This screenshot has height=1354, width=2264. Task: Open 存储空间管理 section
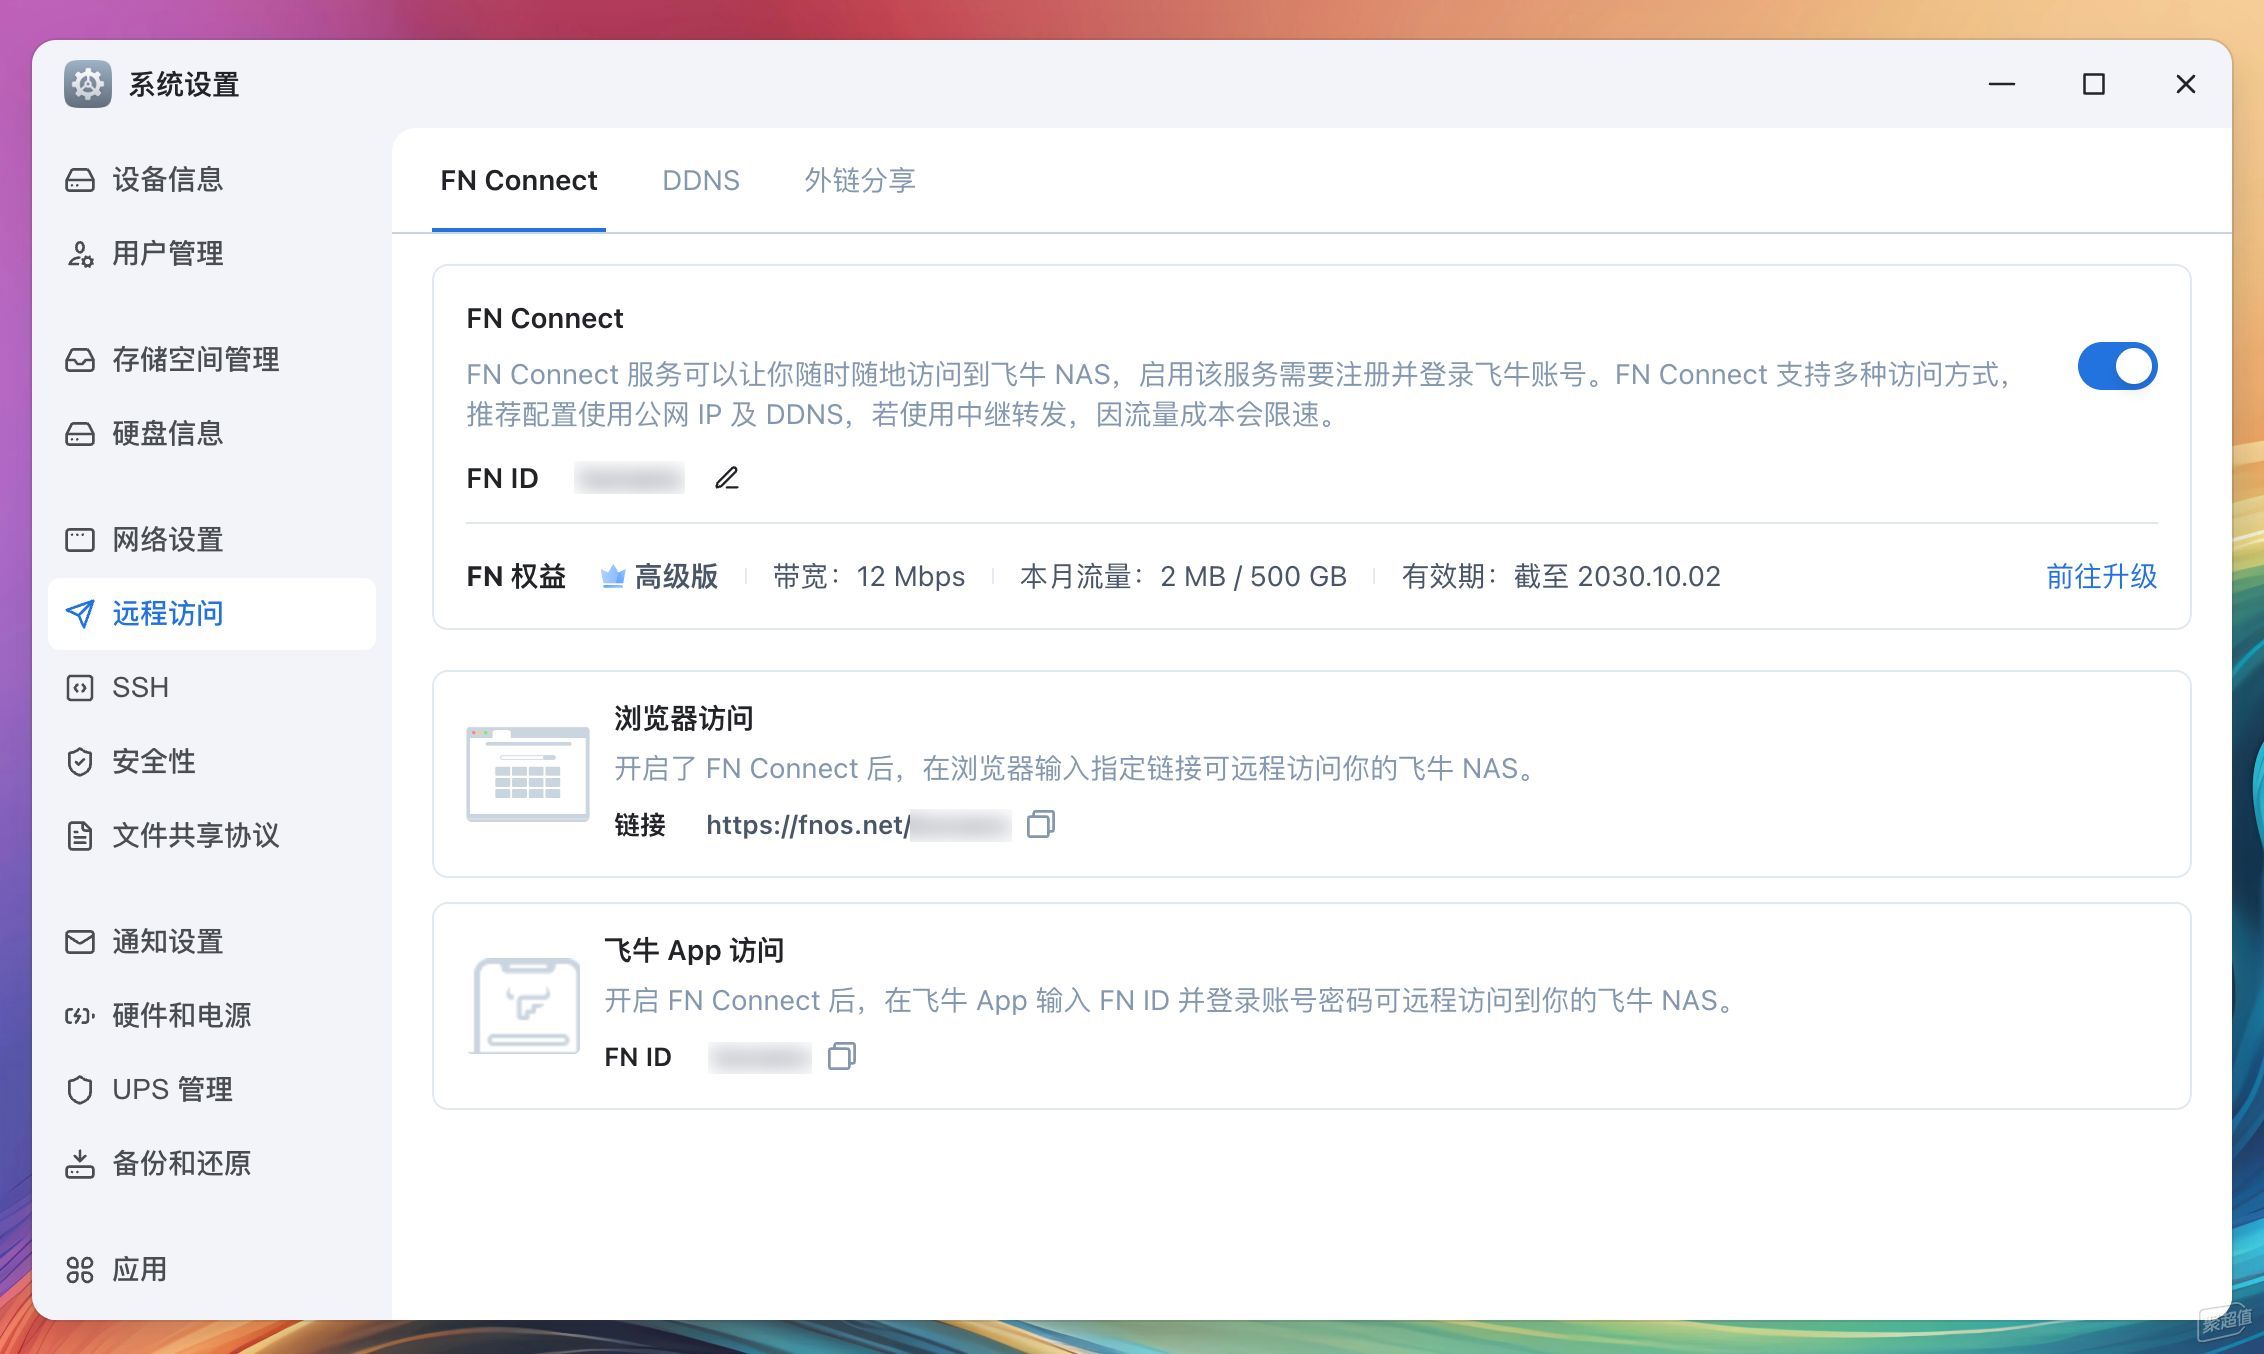[195, 360]
